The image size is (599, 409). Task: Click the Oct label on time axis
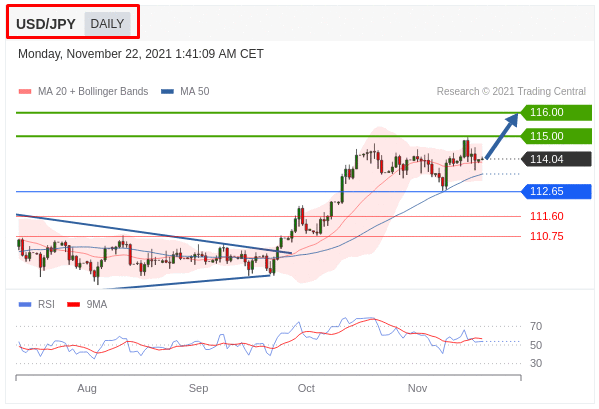pyautogui.click(x=306, y=388)
